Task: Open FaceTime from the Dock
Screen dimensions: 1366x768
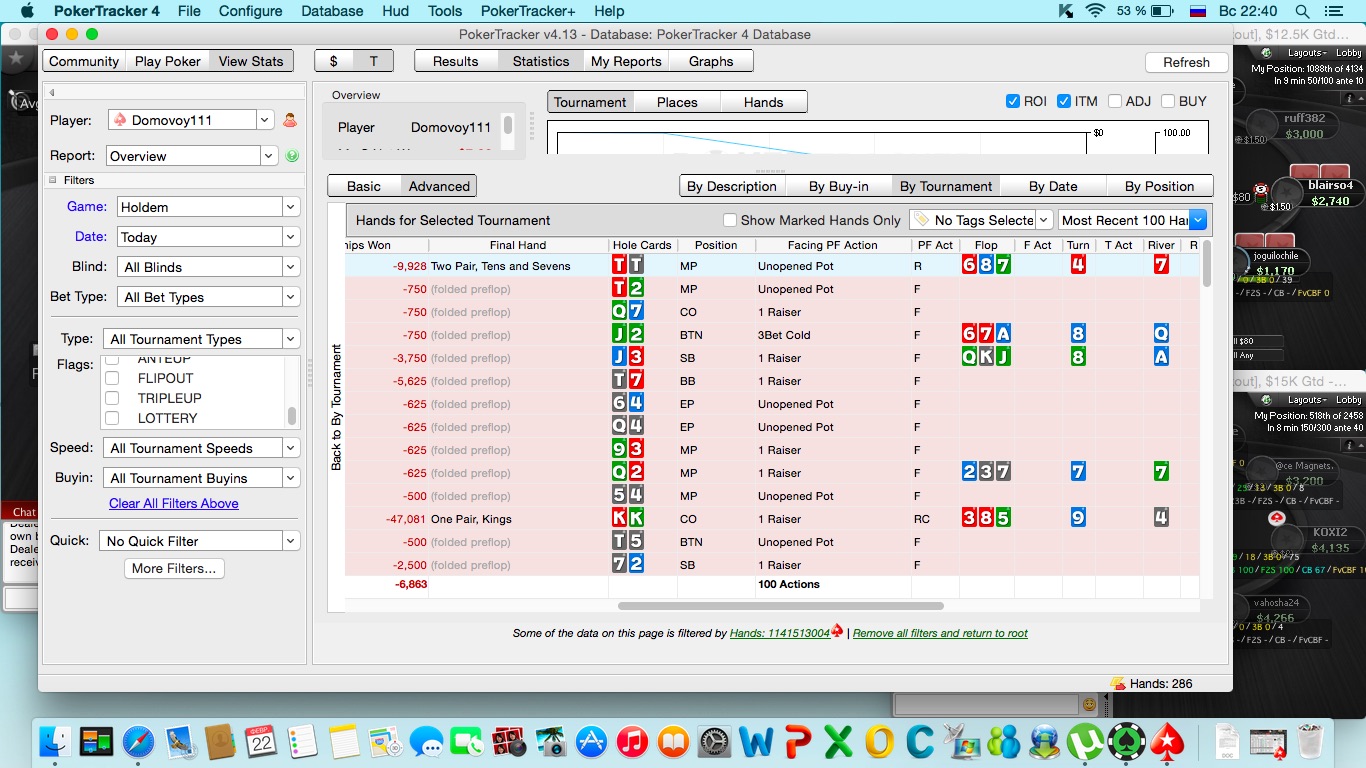Action: (466, 742)
